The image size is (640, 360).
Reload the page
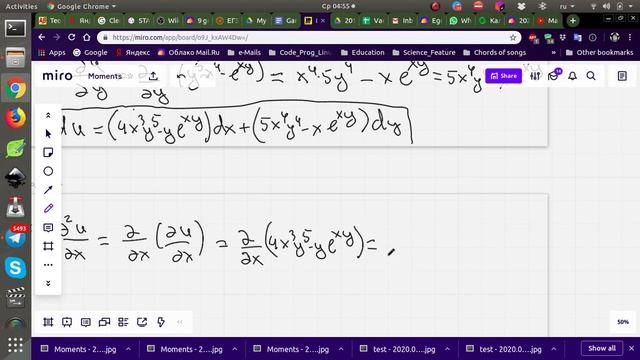(71, 37)
